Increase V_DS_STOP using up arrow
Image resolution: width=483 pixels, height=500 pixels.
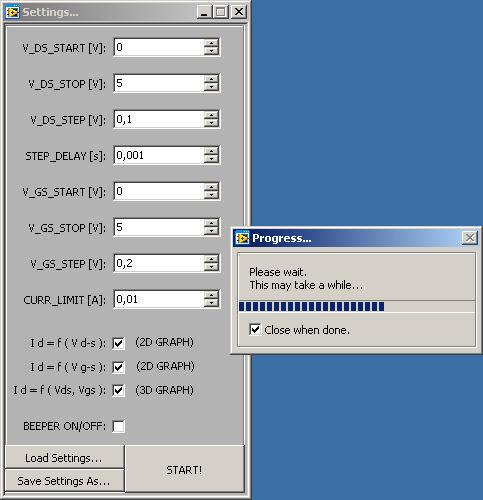211,79
